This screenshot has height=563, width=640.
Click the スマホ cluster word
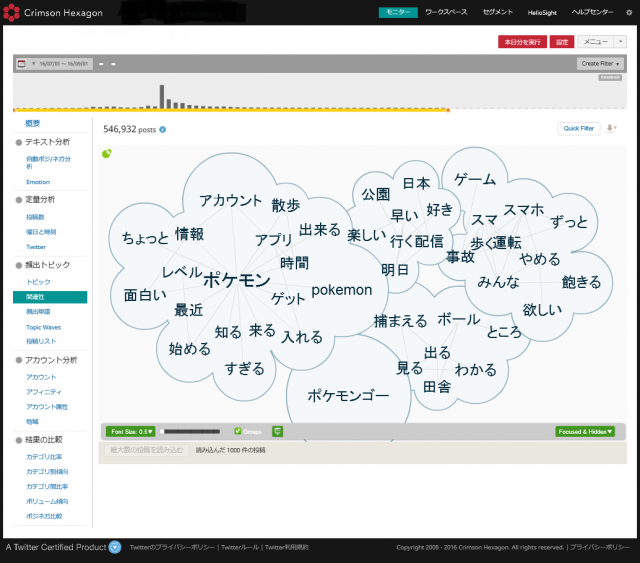524,210
